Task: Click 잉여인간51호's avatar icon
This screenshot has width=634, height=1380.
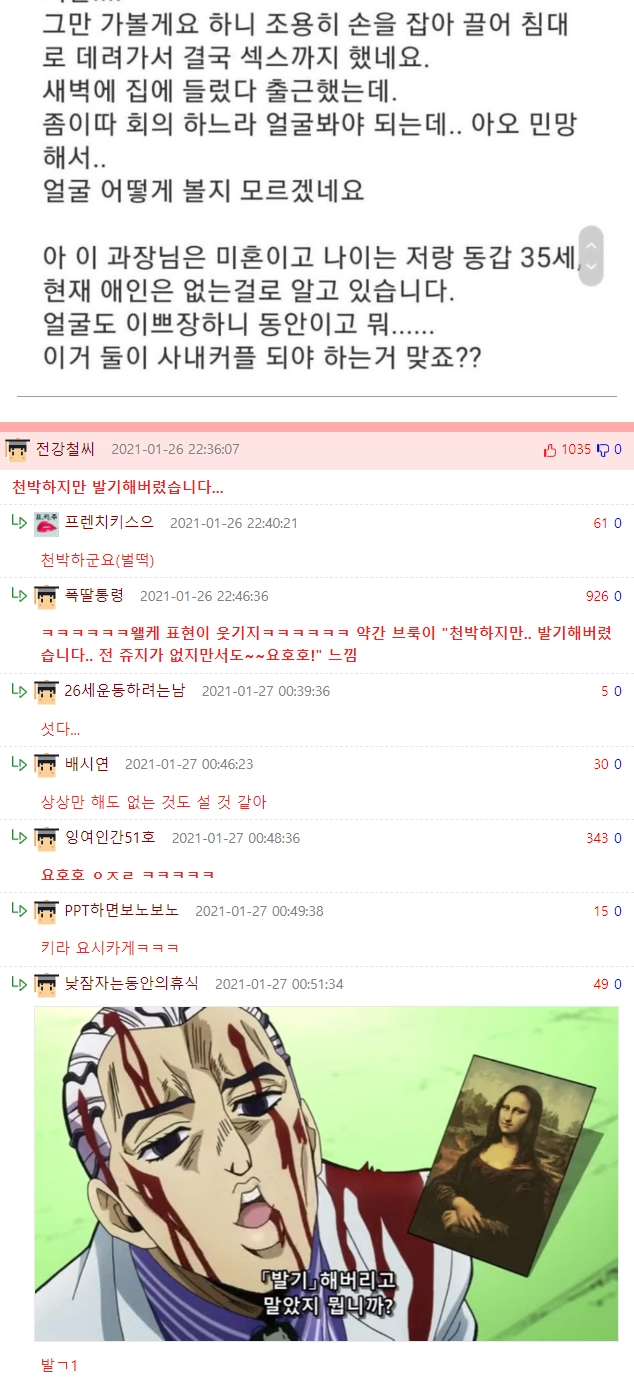Action: (x=46, y=838)
